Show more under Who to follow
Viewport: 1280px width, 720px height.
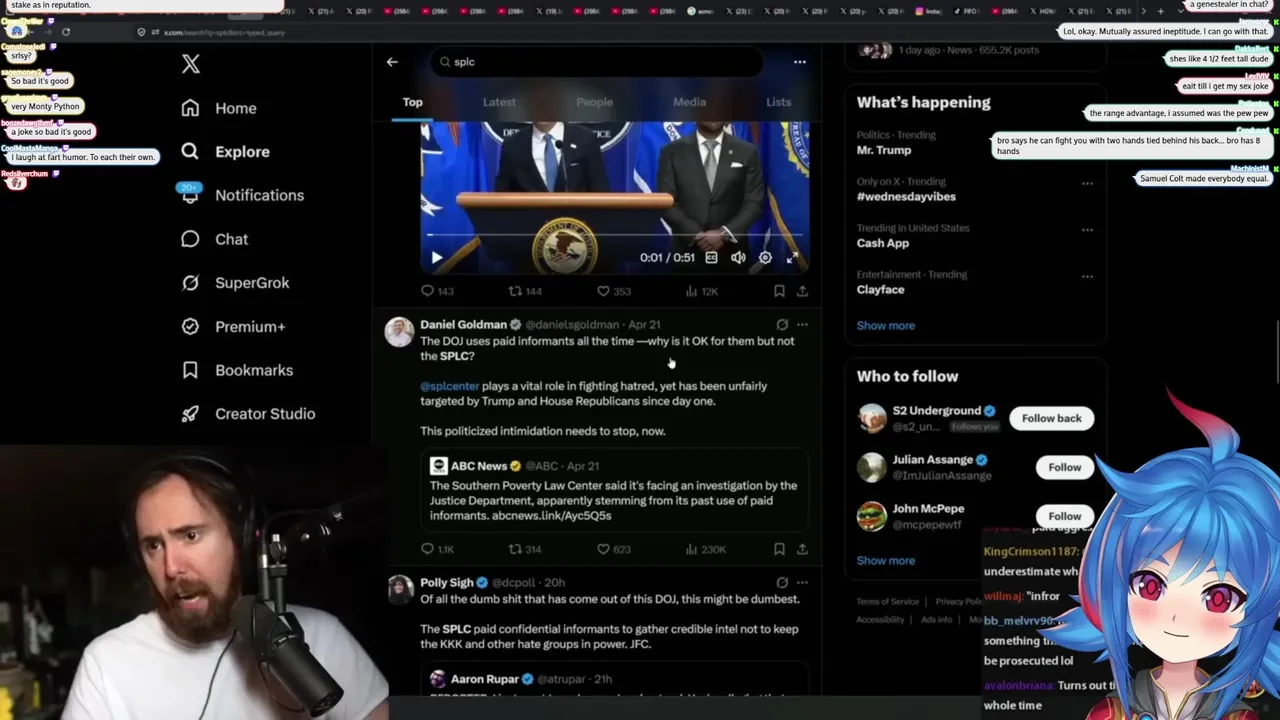pos(885,561)
